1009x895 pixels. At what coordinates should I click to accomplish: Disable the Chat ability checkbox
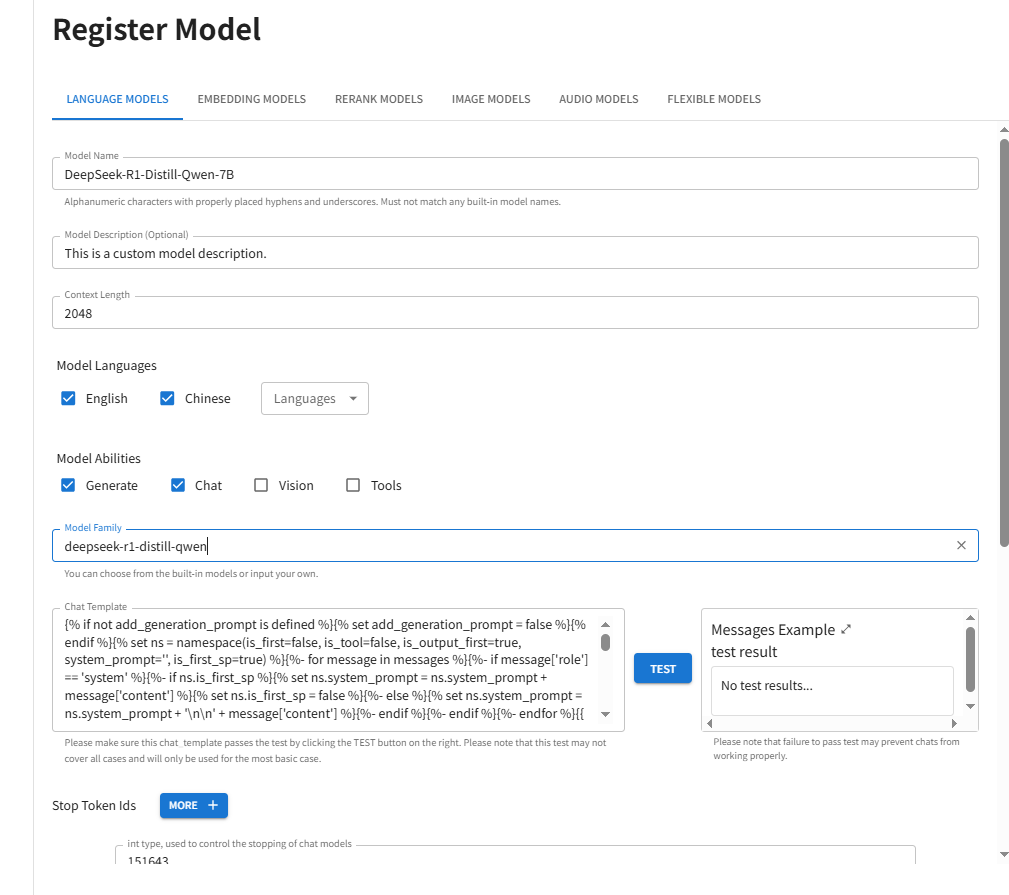[178, 485]
